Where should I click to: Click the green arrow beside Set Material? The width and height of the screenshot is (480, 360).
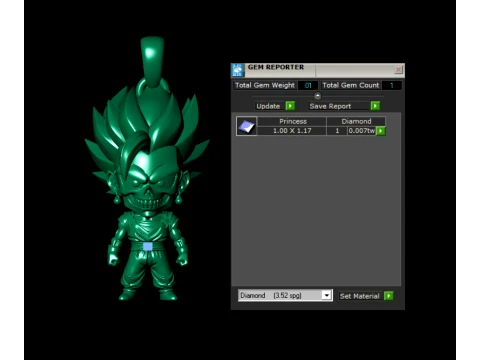pos(388,296)
